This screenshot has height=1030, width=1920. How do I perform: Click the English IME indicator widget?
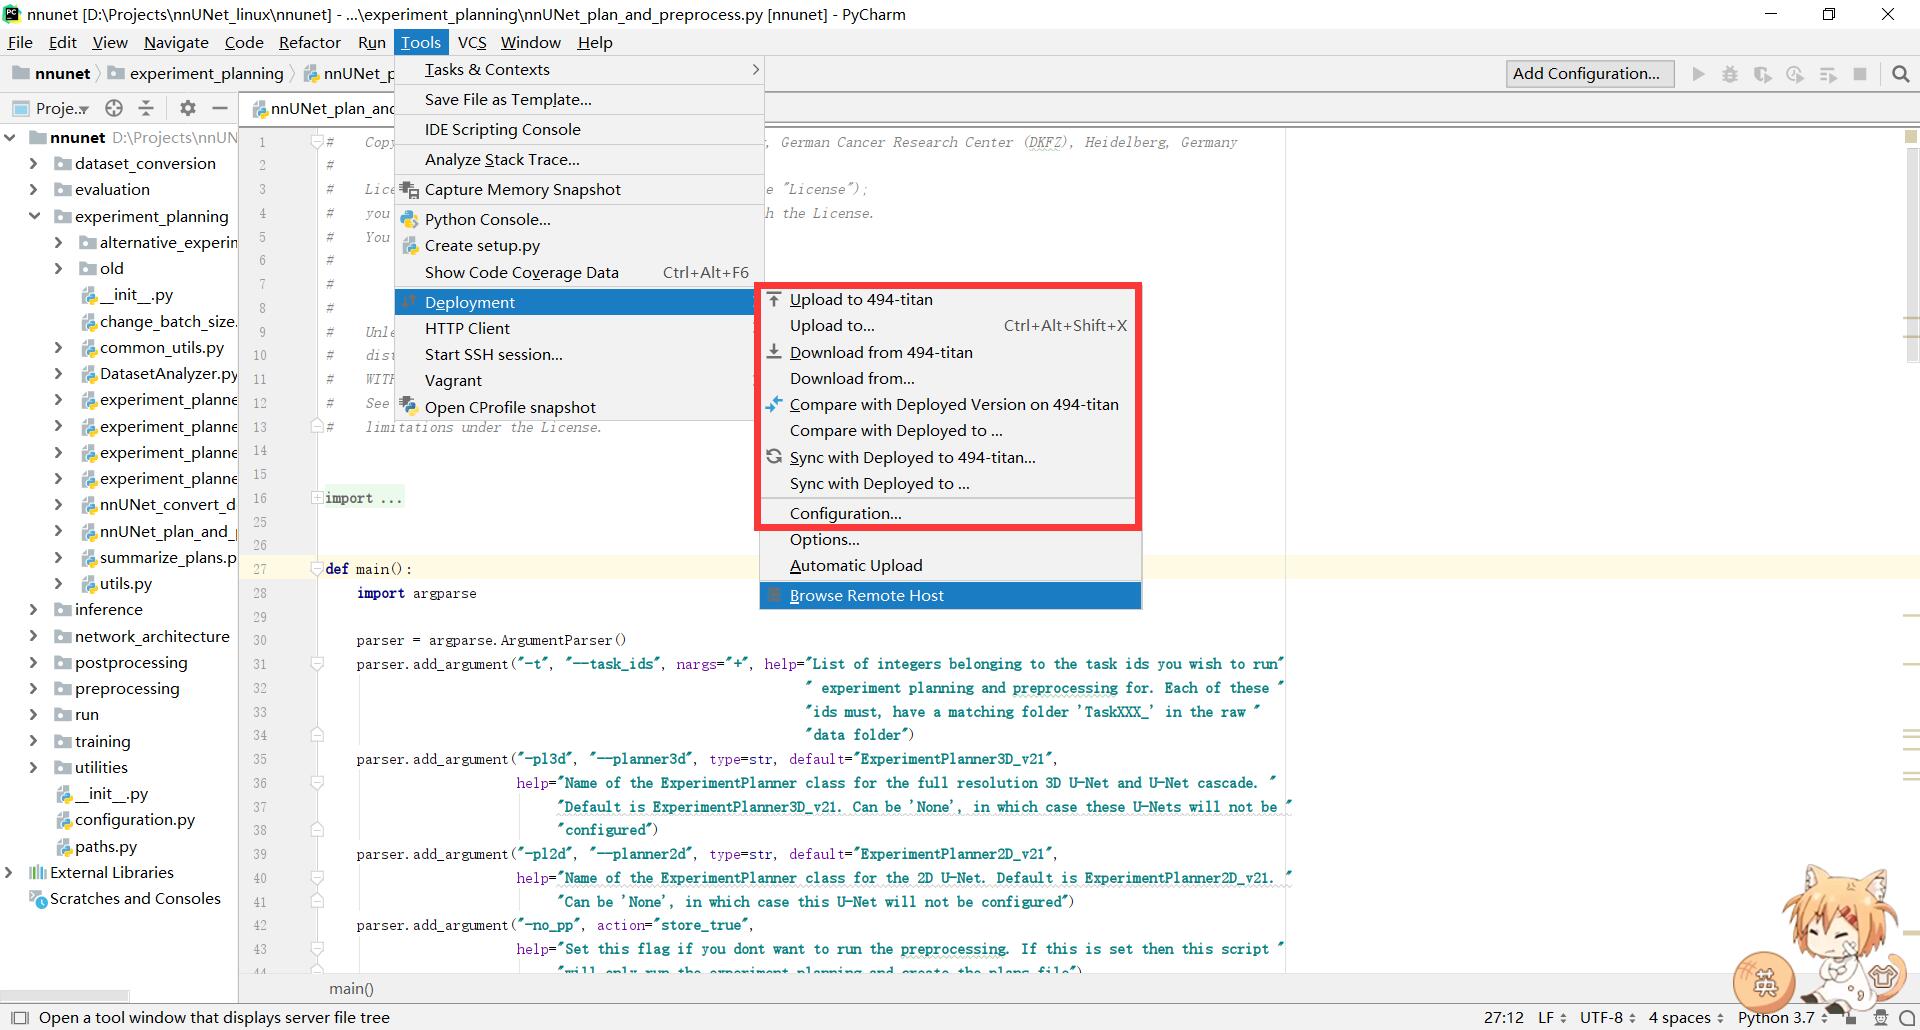[x=1765, y=983]
